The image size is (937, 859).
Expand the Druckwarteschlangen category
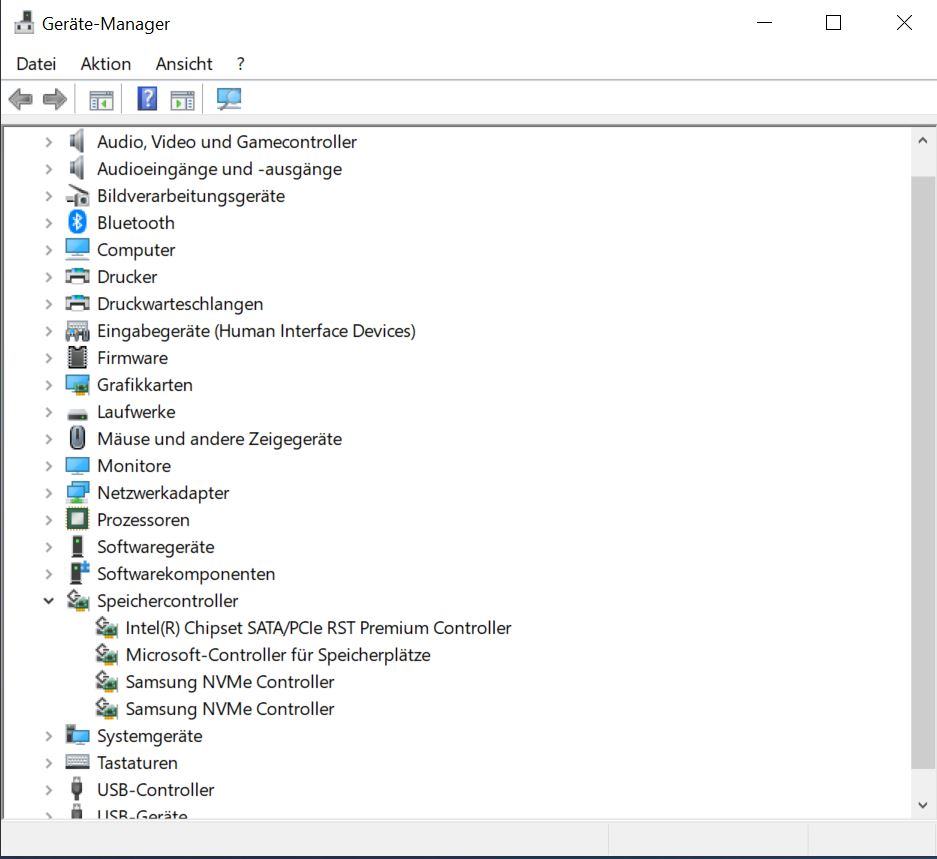tap(48, 304)
